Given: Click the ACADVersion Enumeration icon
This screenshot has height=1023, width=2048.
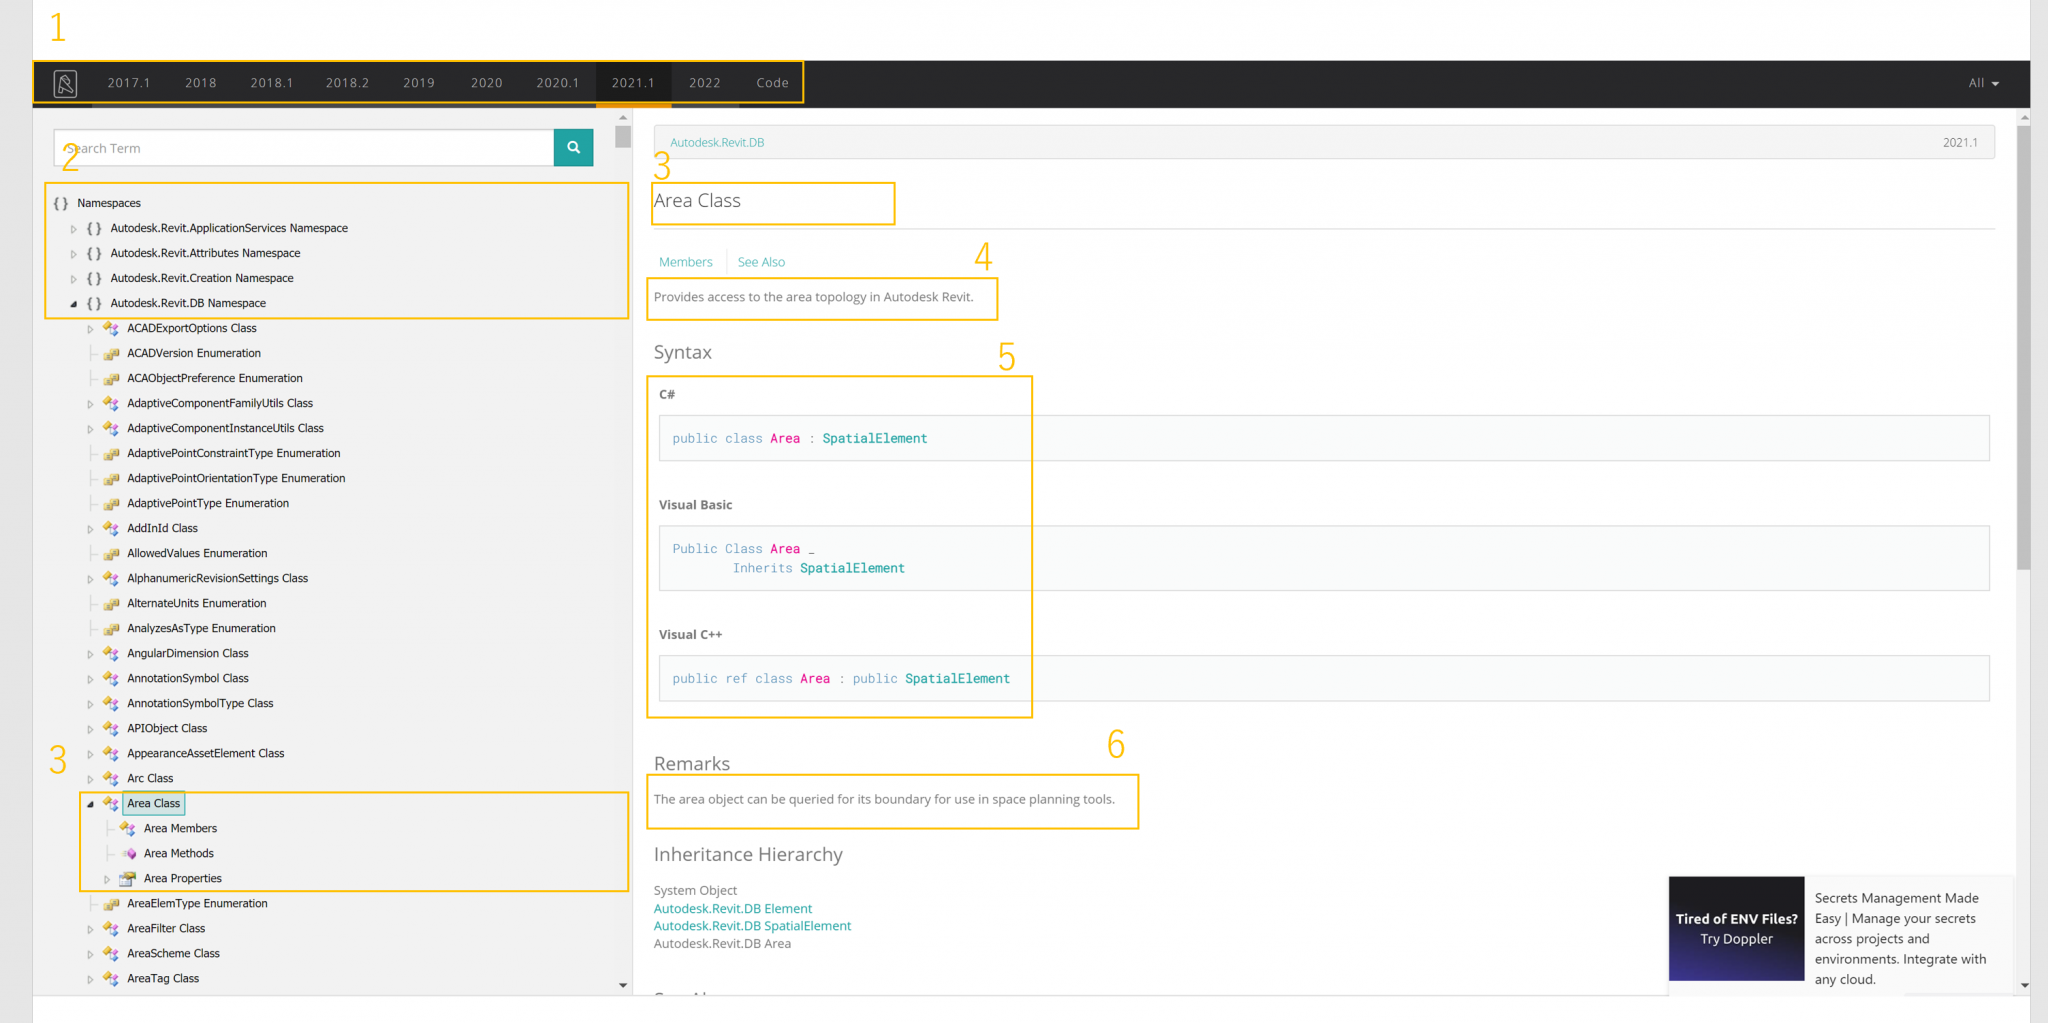Looking at the screenshot, I should tap(112, 354).
